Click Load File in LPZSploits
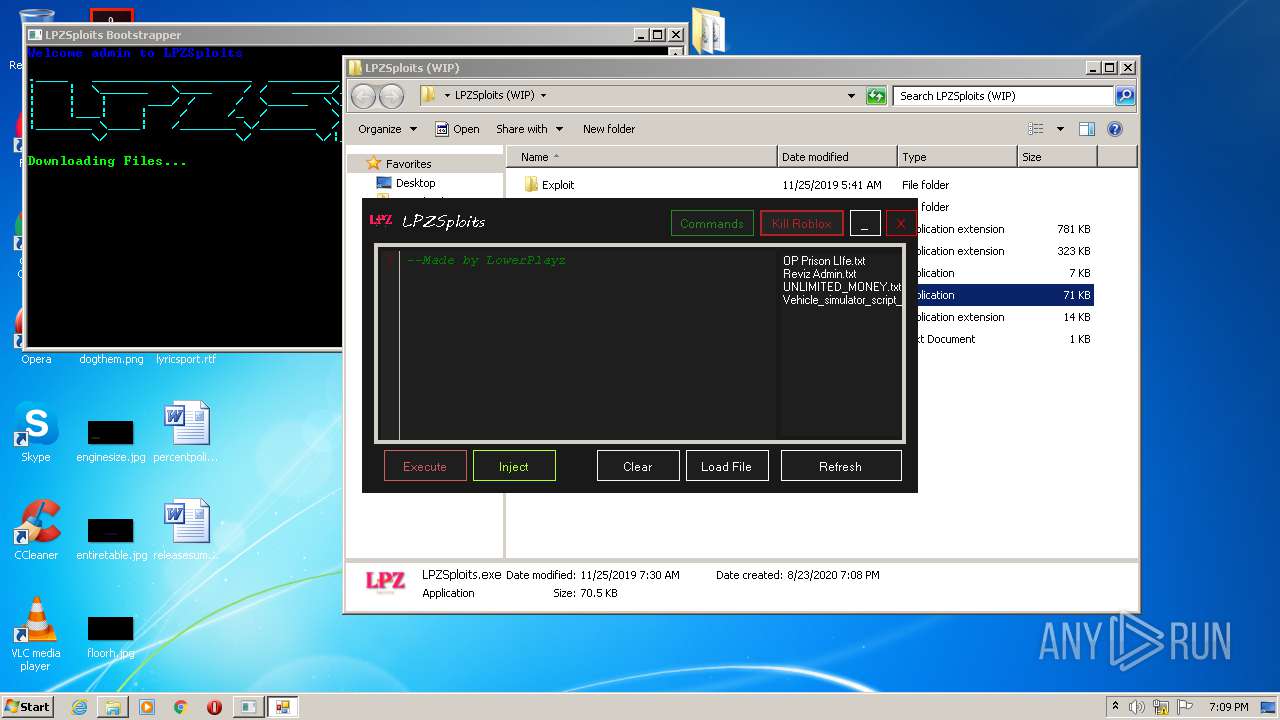 point(727,466)
